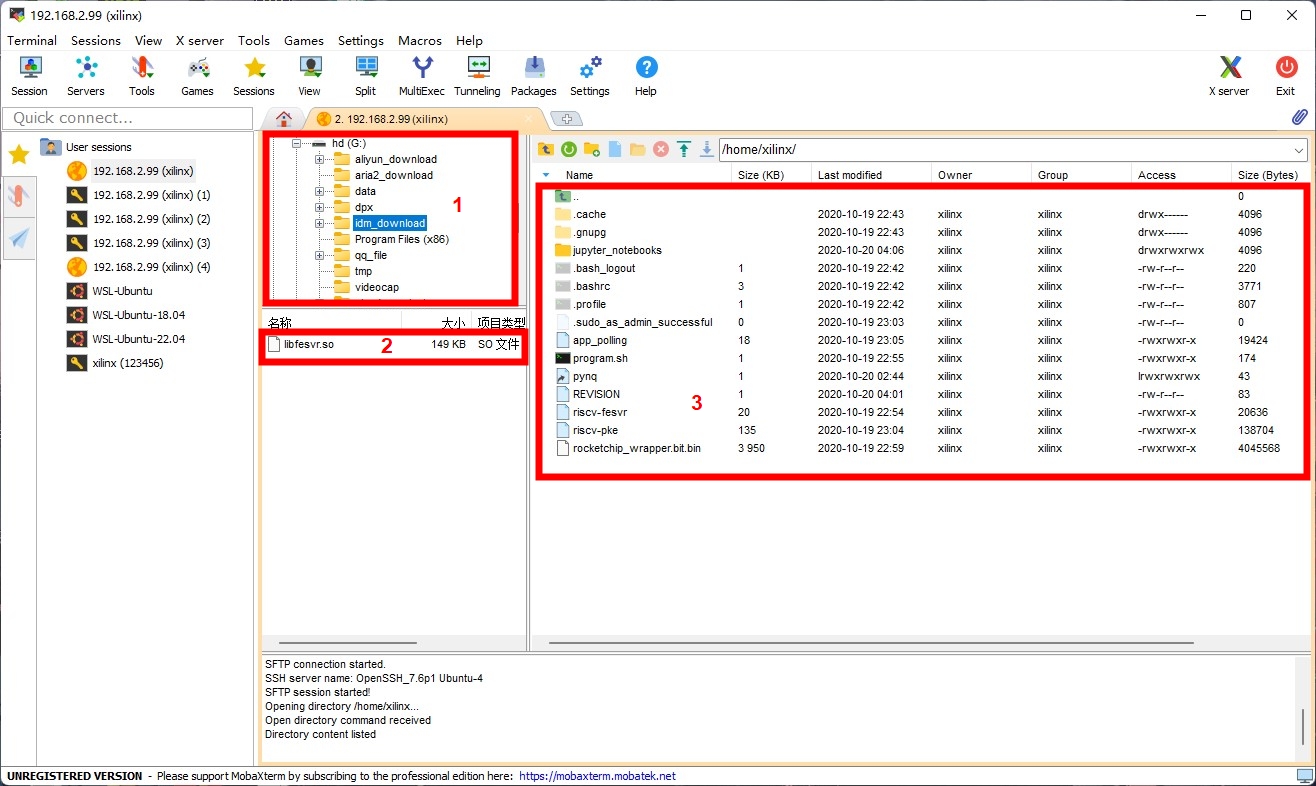
Task: Collapse the hd (G:) drive node
Action: click(x=297, y=143)
